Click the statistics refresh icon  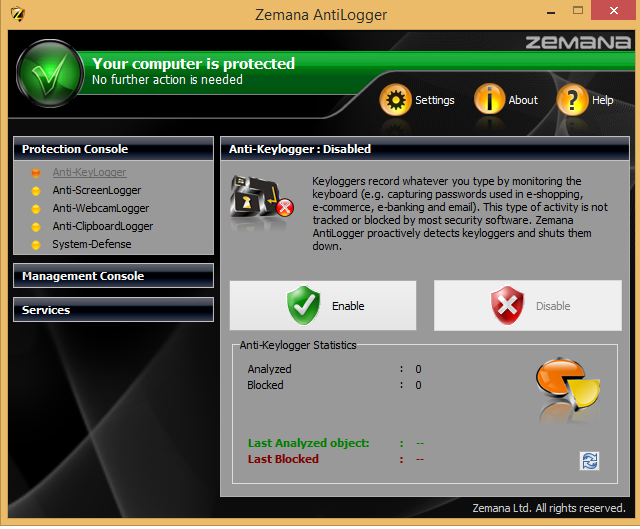pyautogui.click(x=589, y=461)
